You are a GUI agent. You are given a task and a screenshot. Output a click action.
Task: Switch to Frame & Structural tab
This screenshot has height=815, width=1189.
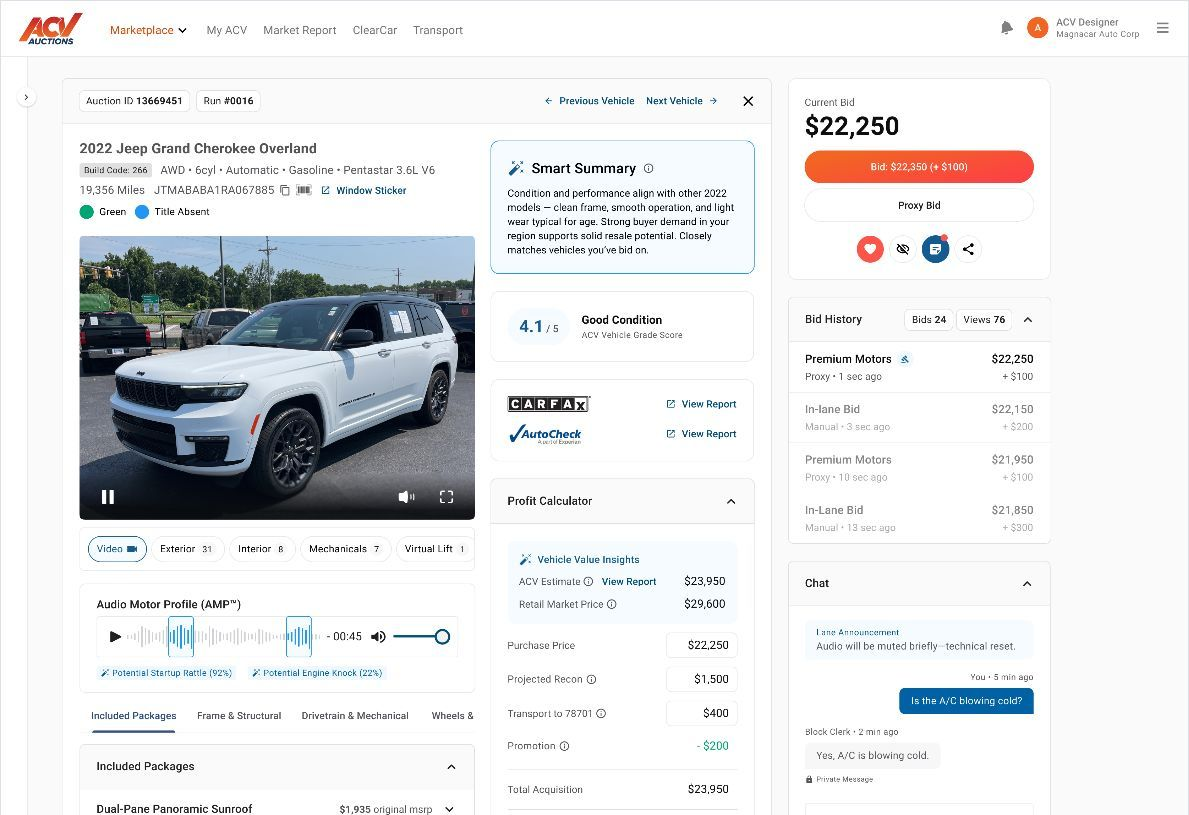coord(239,716)
